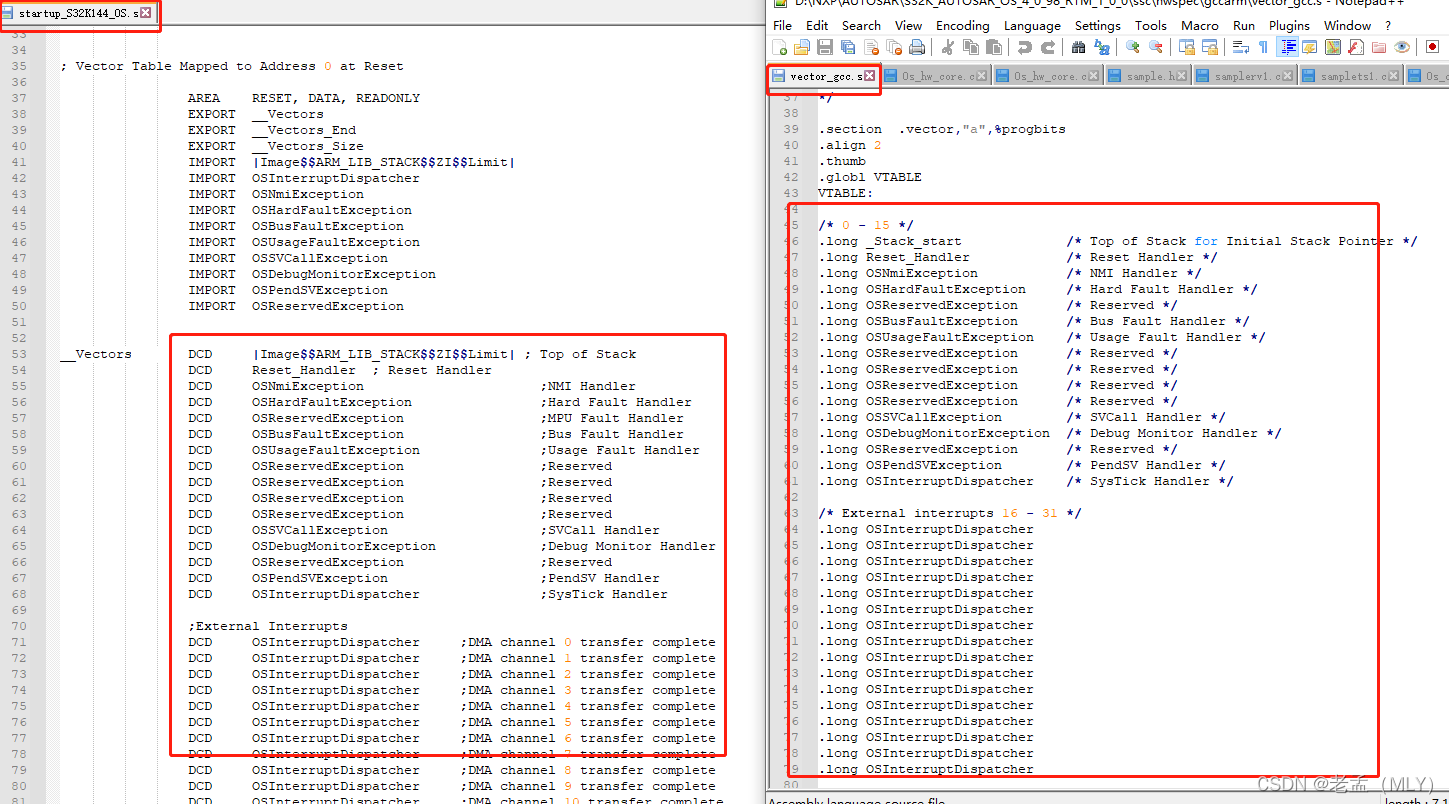Select the startup_S32K144_OS.s tab in left window
Image resolution: width=1449 pixels, height=804 pixels.
click(78, 13)
